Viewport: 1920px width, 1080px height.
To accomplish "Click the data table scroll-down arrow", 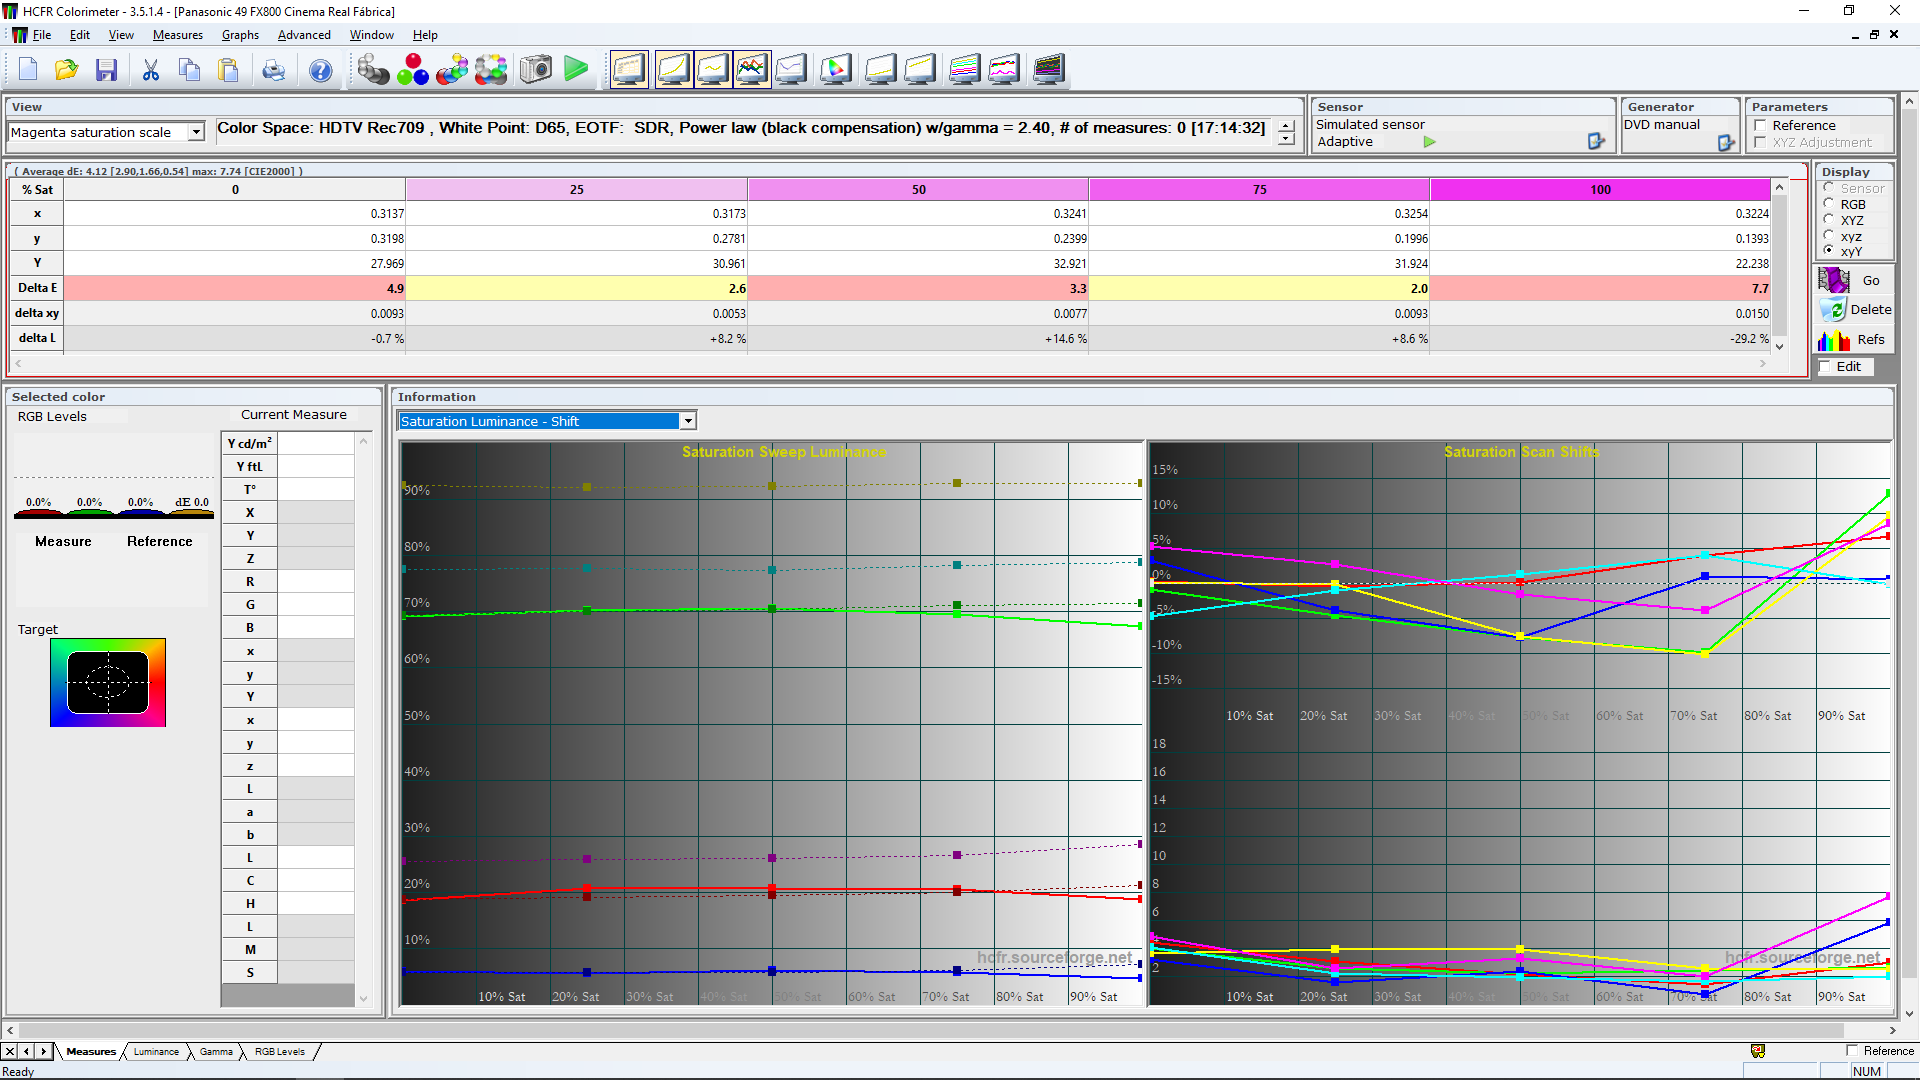I will tap(1779, 346).
